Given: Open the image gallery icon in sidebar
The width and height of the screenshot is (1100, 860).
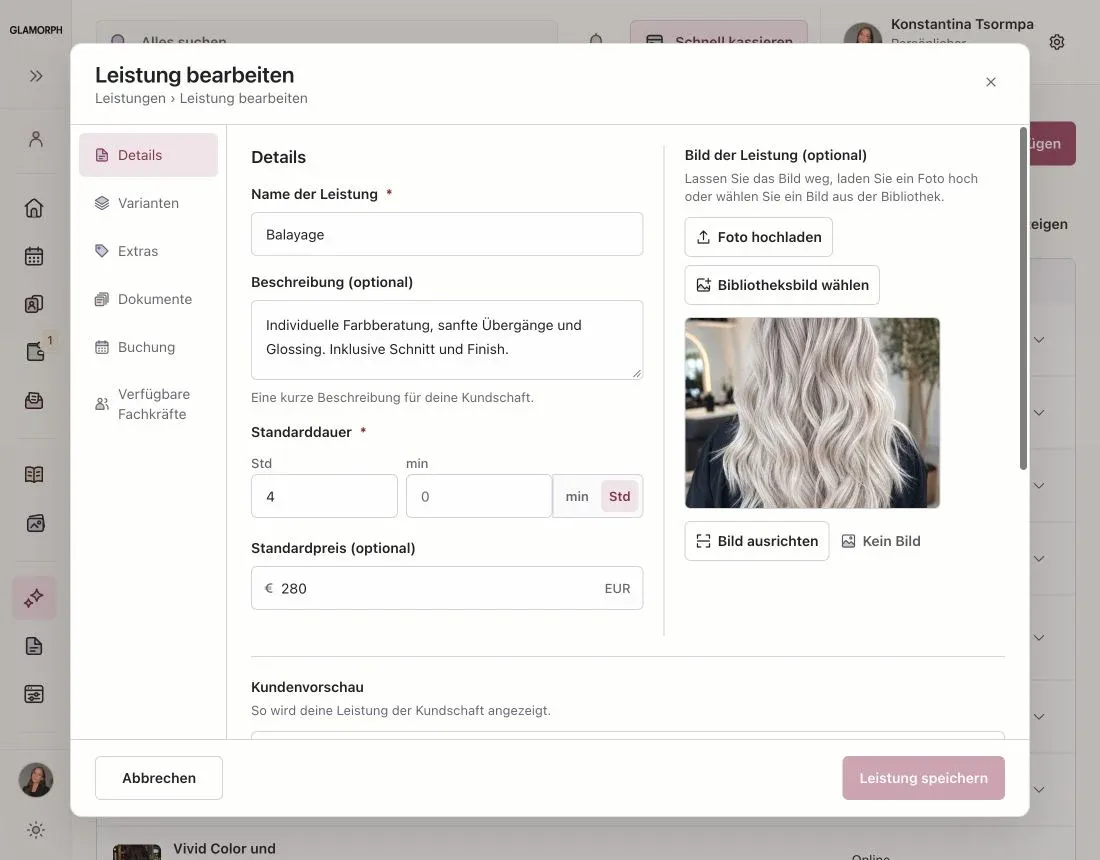Looking at the screenshot, I should (x=35, y=523).
